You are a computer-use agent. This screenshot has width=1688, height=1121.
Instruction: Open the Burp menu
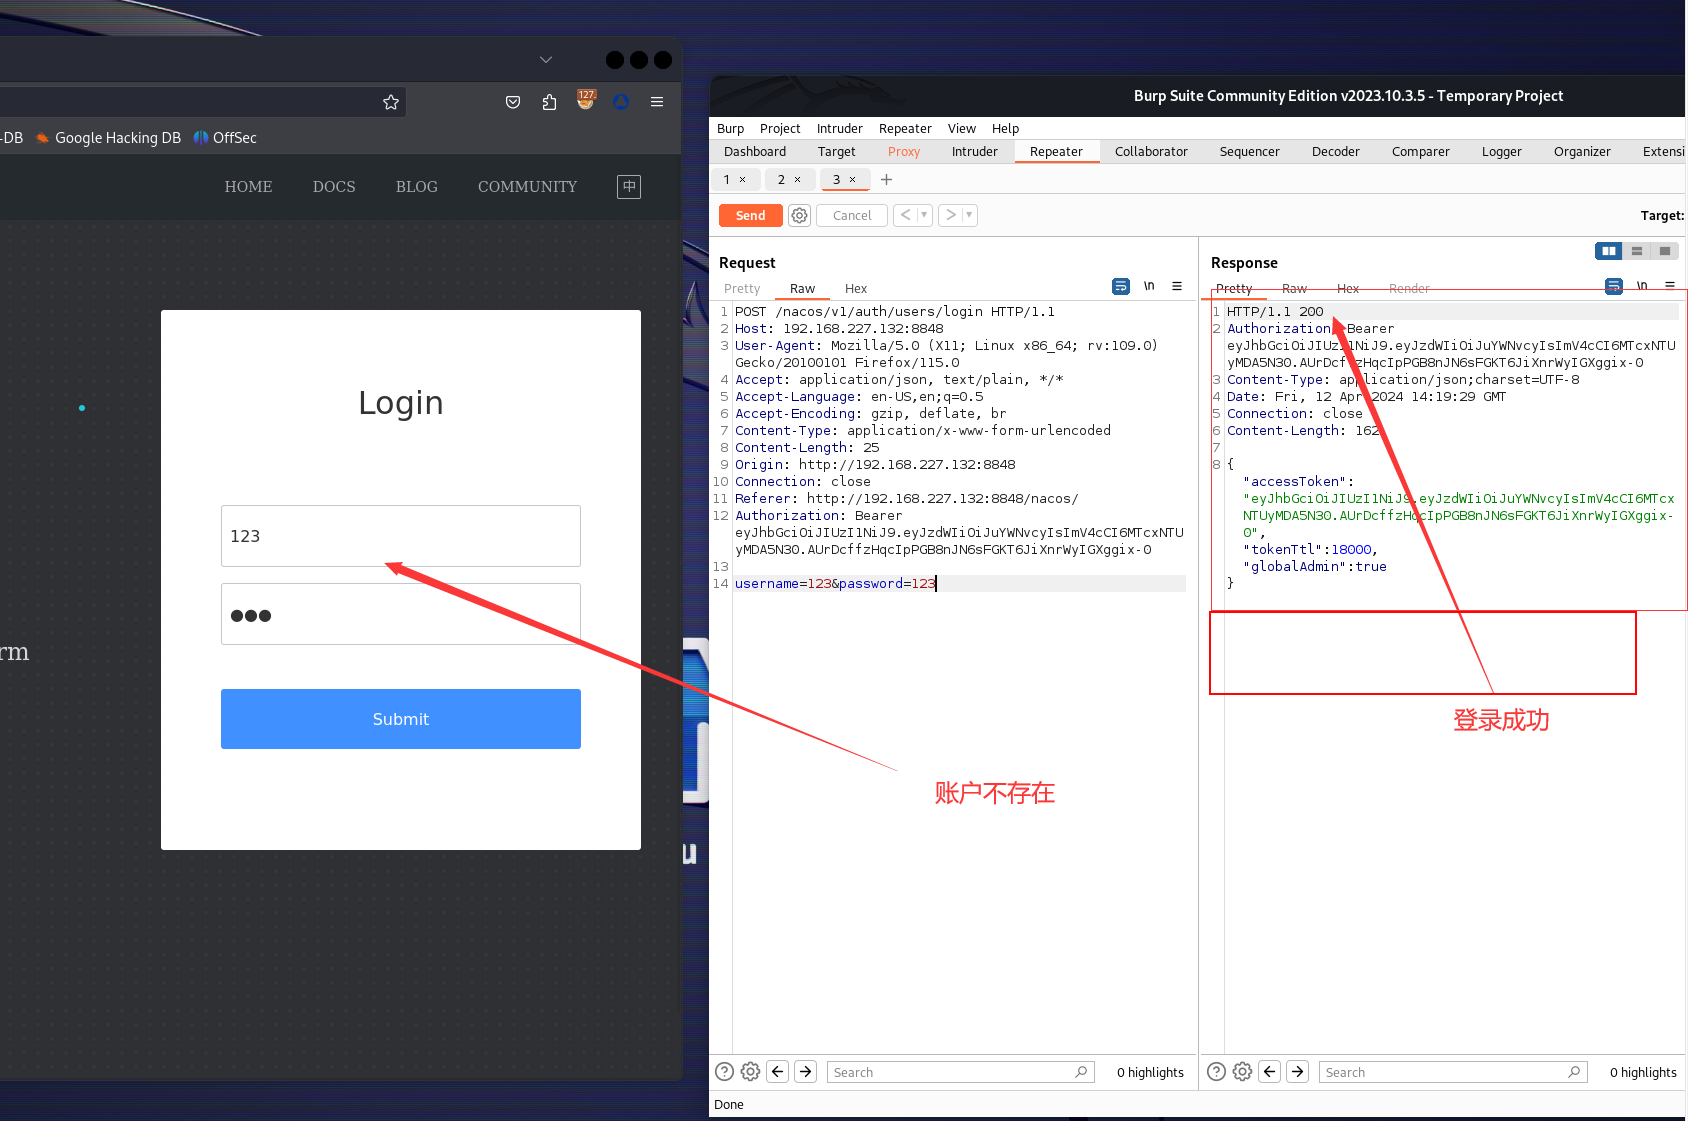point(731,129)
